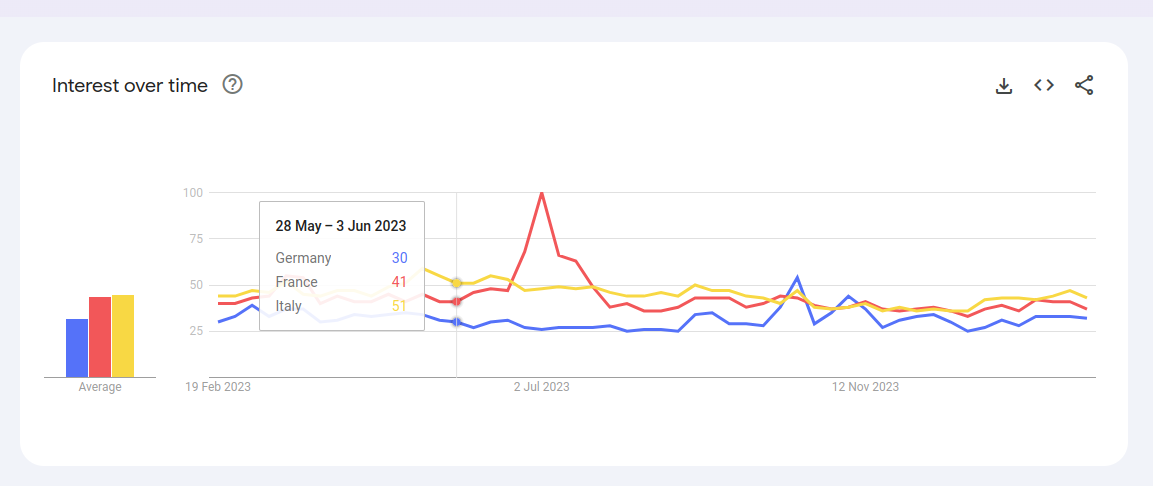Click the Italy value 51 in tooltip

coord(399,306)
